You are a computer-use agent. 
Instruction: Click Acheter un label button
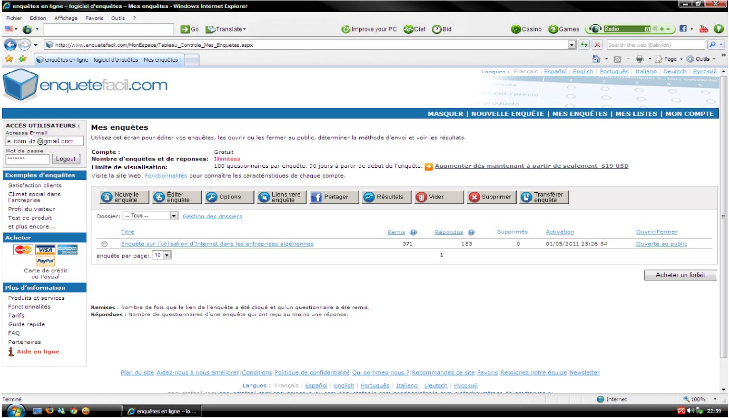(x=680, y=275)
